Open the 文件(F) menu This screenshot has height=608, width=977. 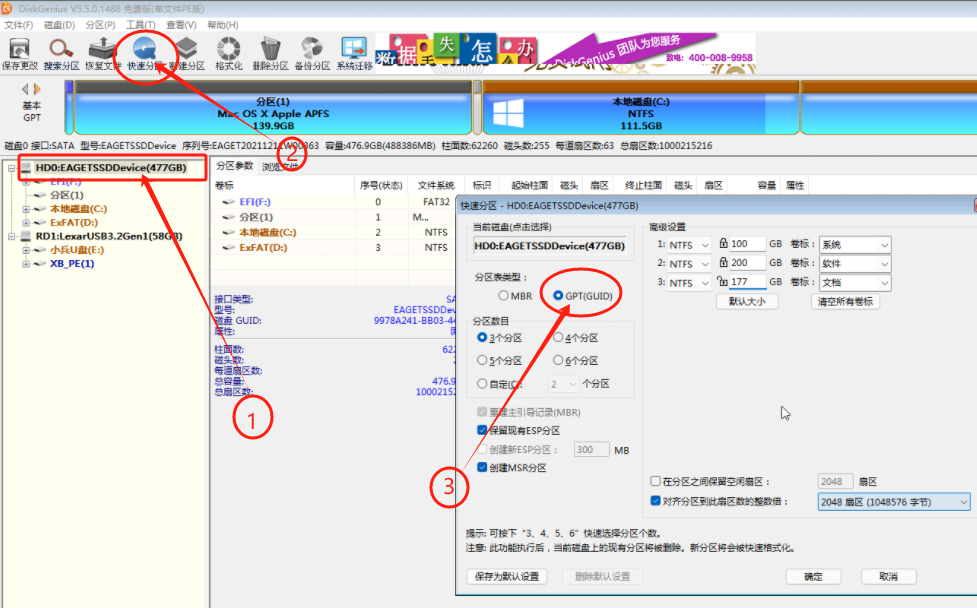coord(19,25)
